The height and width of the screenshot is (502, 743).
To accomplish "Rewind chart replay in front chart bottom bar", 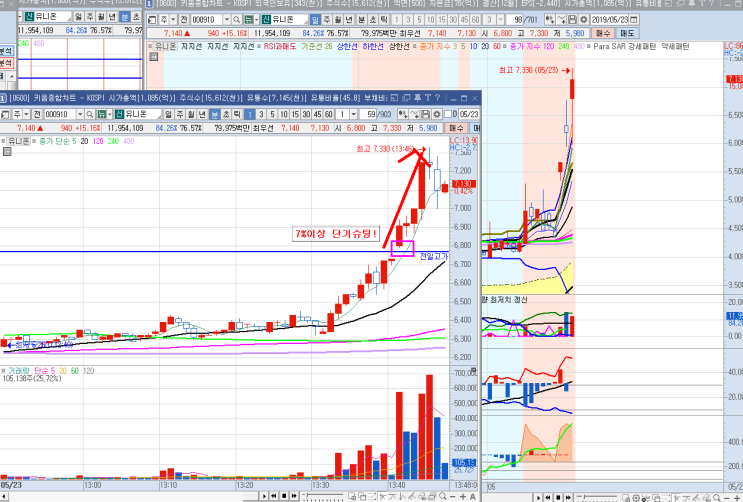I will pos(274,496).
